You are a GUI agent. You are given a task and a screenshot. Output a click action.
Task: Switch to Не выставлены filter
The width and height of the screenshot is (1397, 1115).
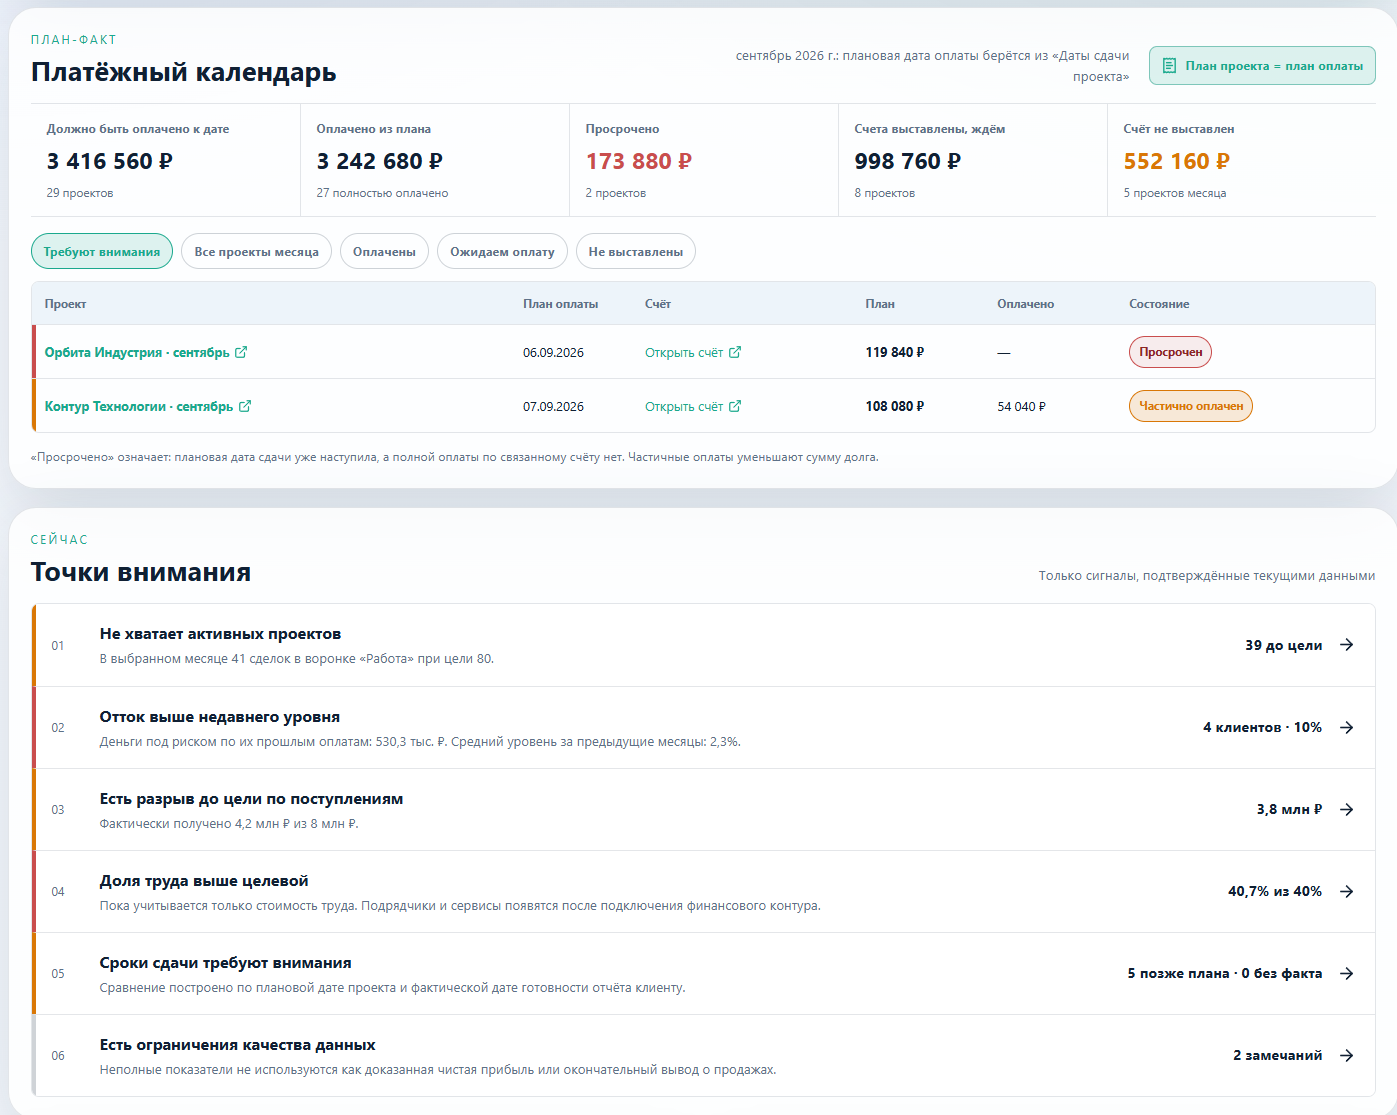click(x=636, y=252)
